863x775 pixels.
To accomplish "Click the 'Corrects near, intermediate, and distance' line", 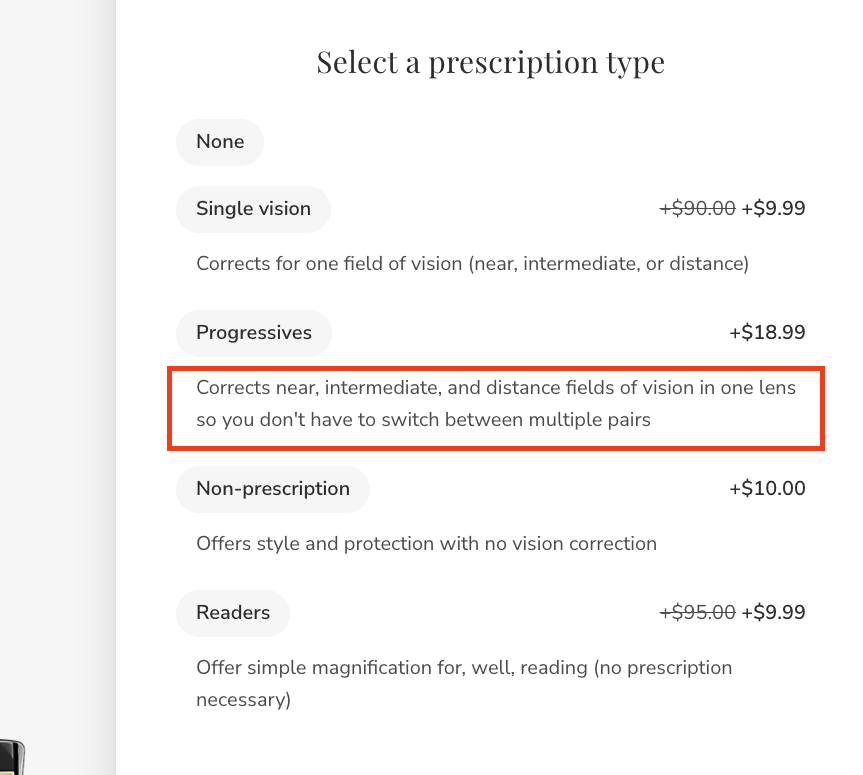I will [x=496, y=388].
